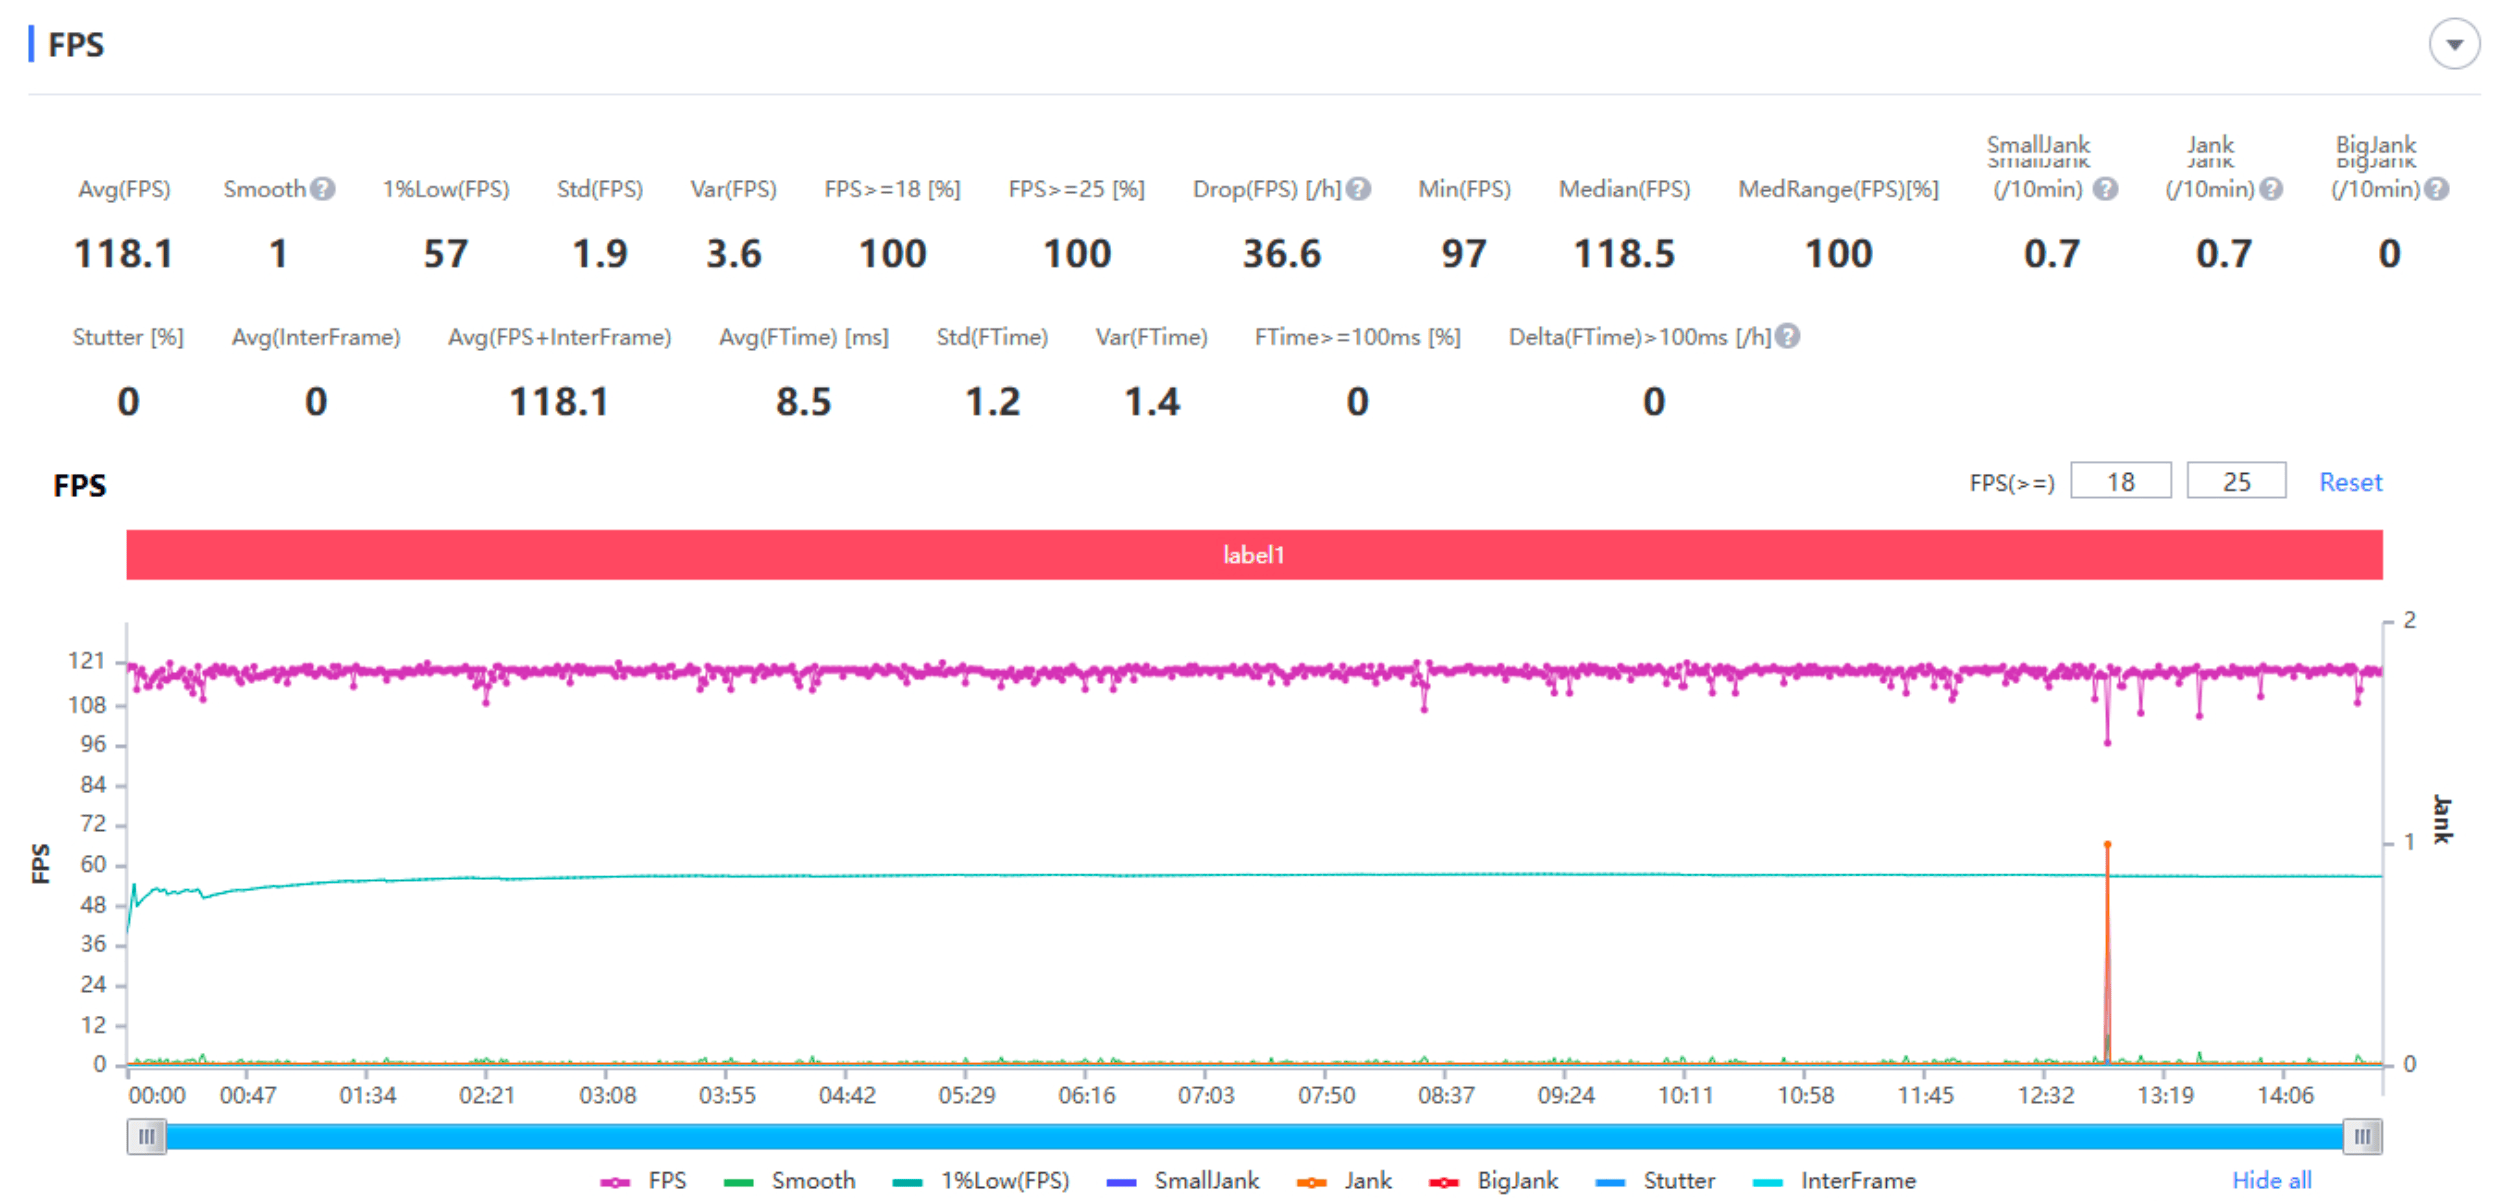Click BigJank (/10min) help icon
2500x1204 pixels.
coord(2437,189)
